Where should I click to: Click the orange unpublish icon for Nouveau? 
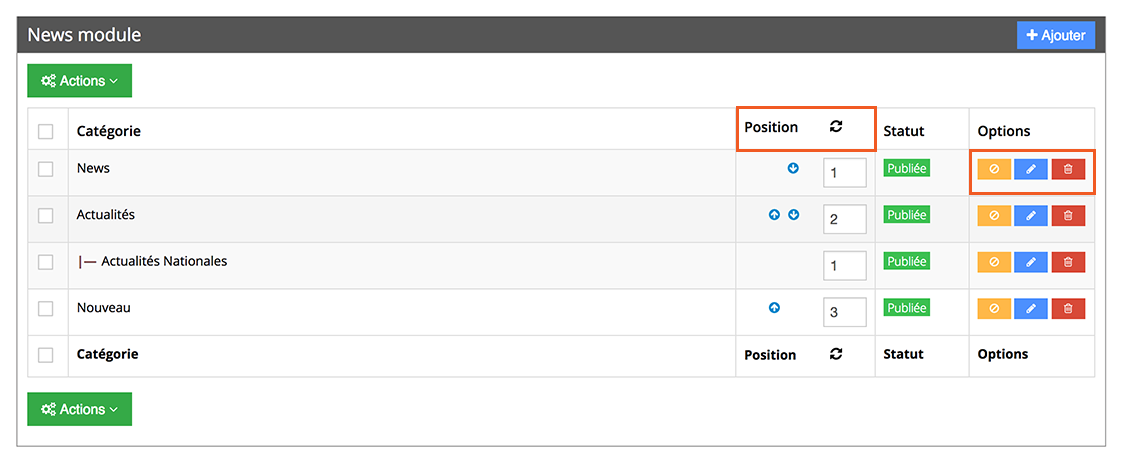pos(994,308)
